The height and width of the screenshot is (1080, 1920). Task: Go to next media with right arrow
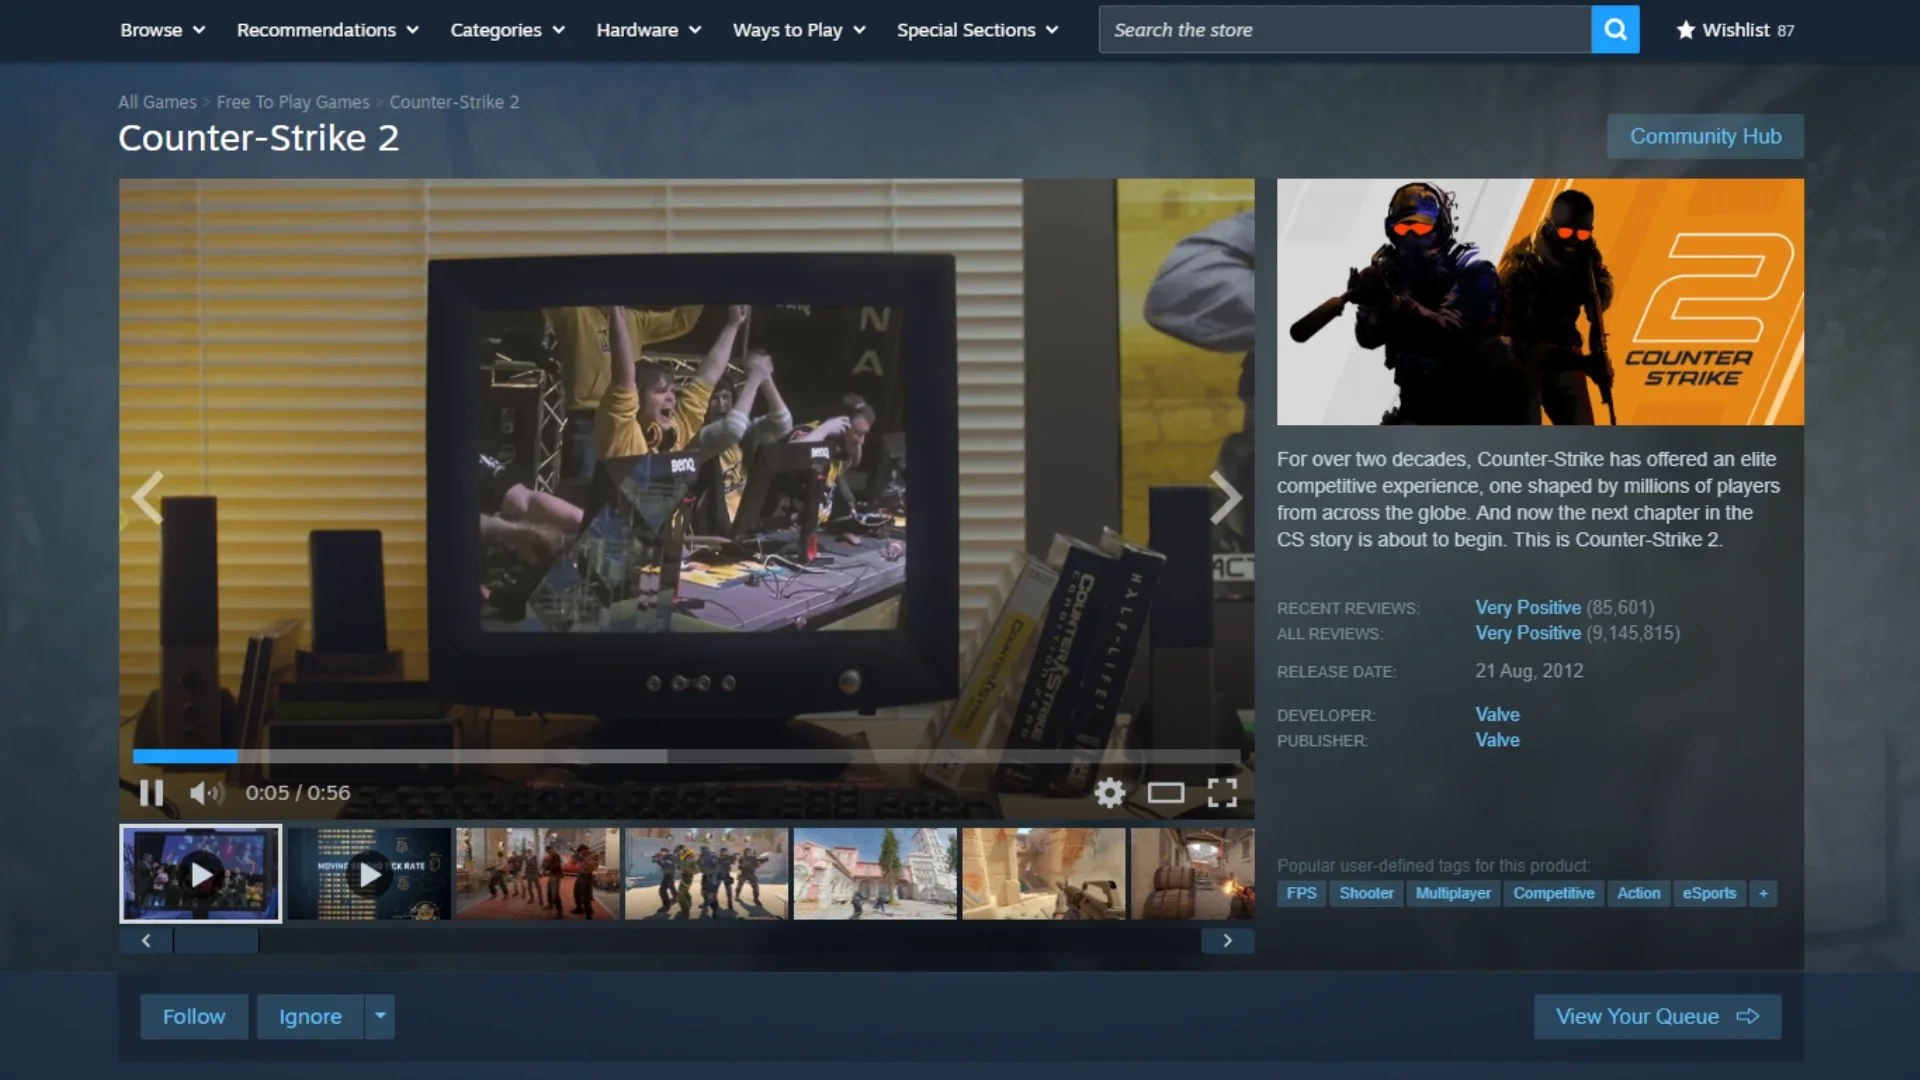point(1226,498)
